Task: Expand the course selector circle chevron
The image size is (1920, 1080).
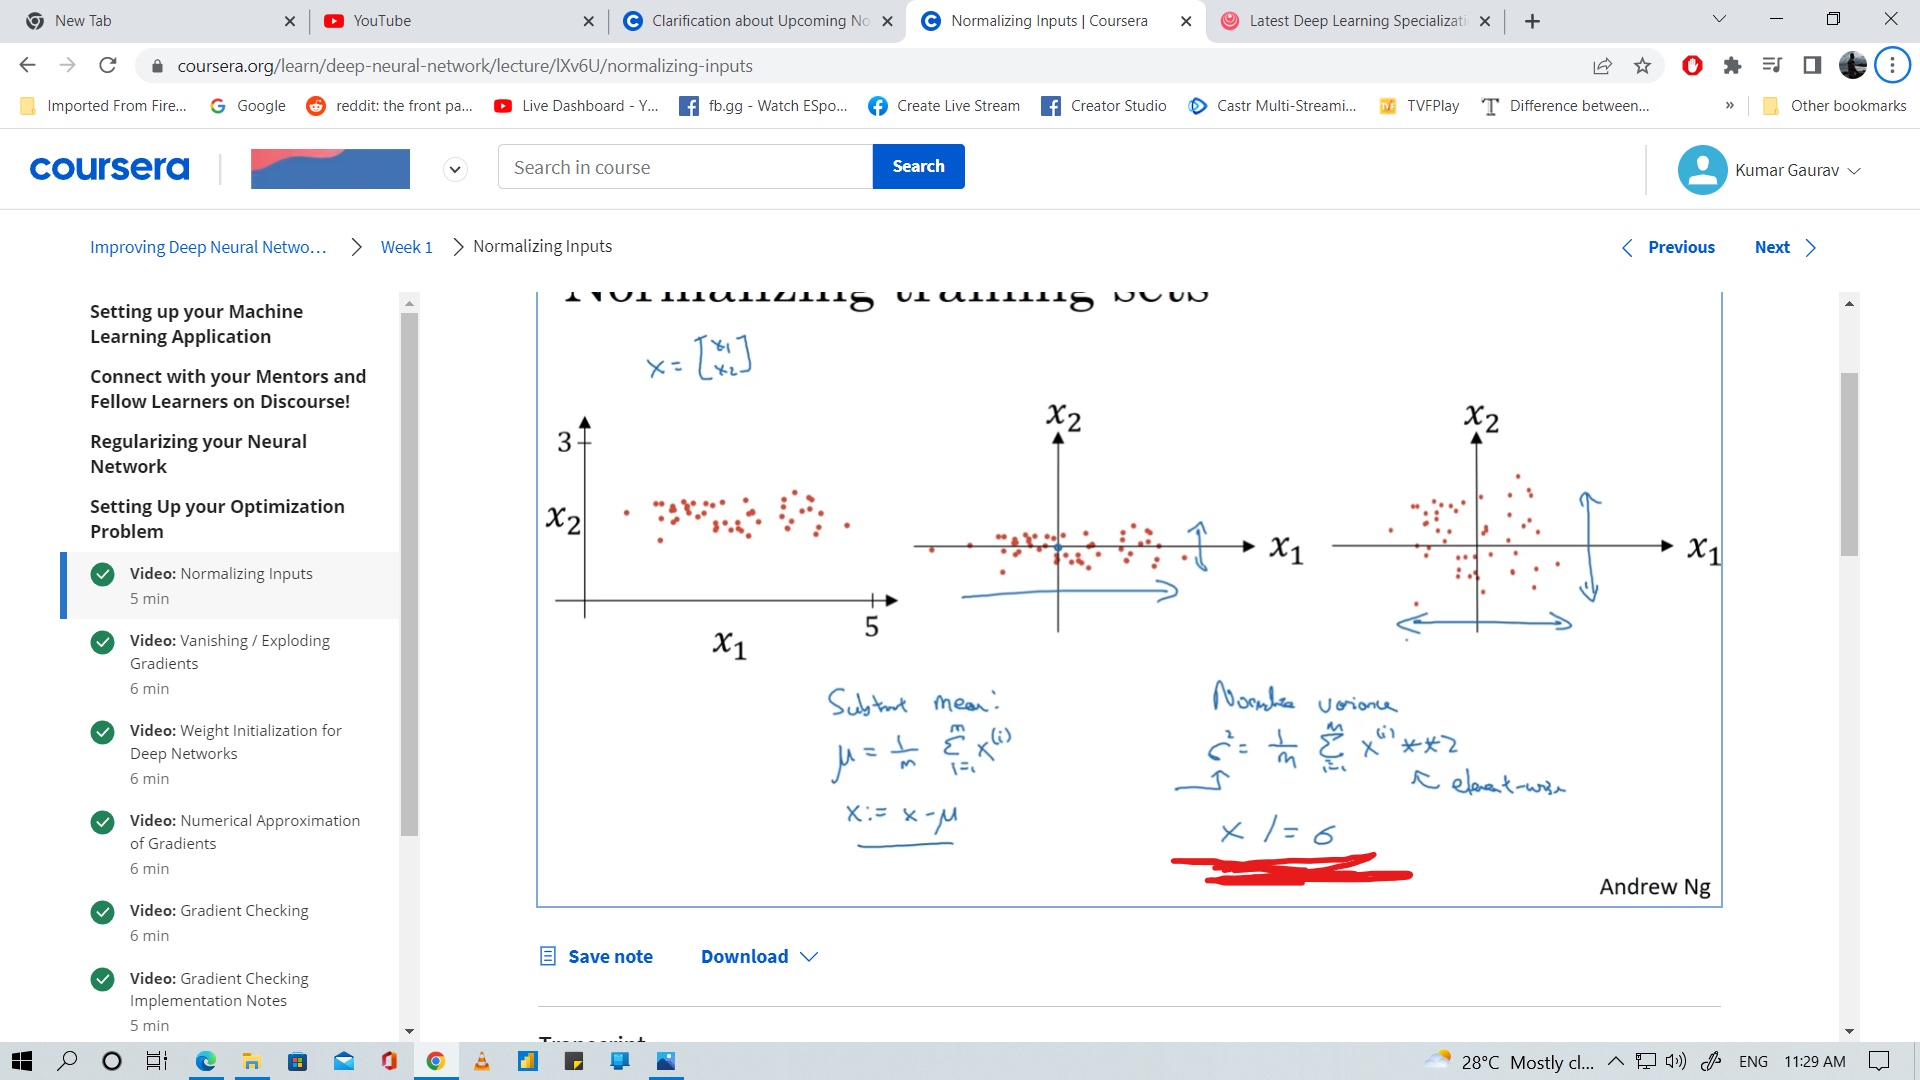Action: (x=455, y=169)
